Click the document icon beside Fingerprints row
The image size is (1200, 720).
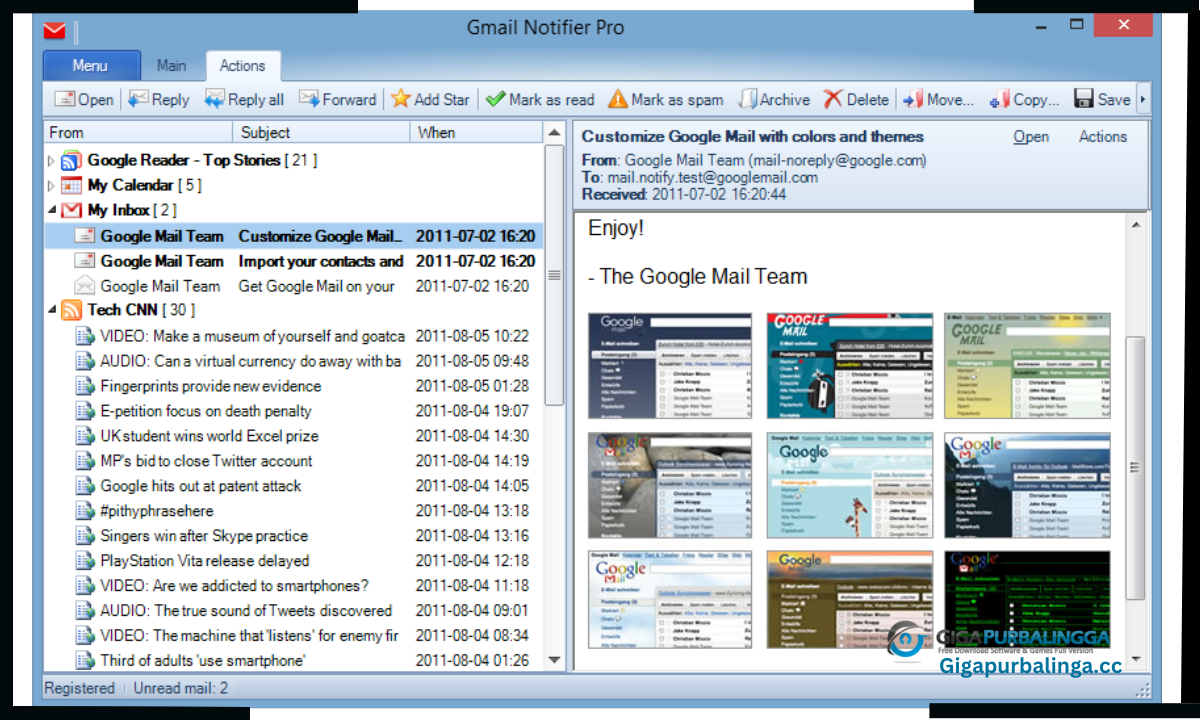(x=85, y=386)
